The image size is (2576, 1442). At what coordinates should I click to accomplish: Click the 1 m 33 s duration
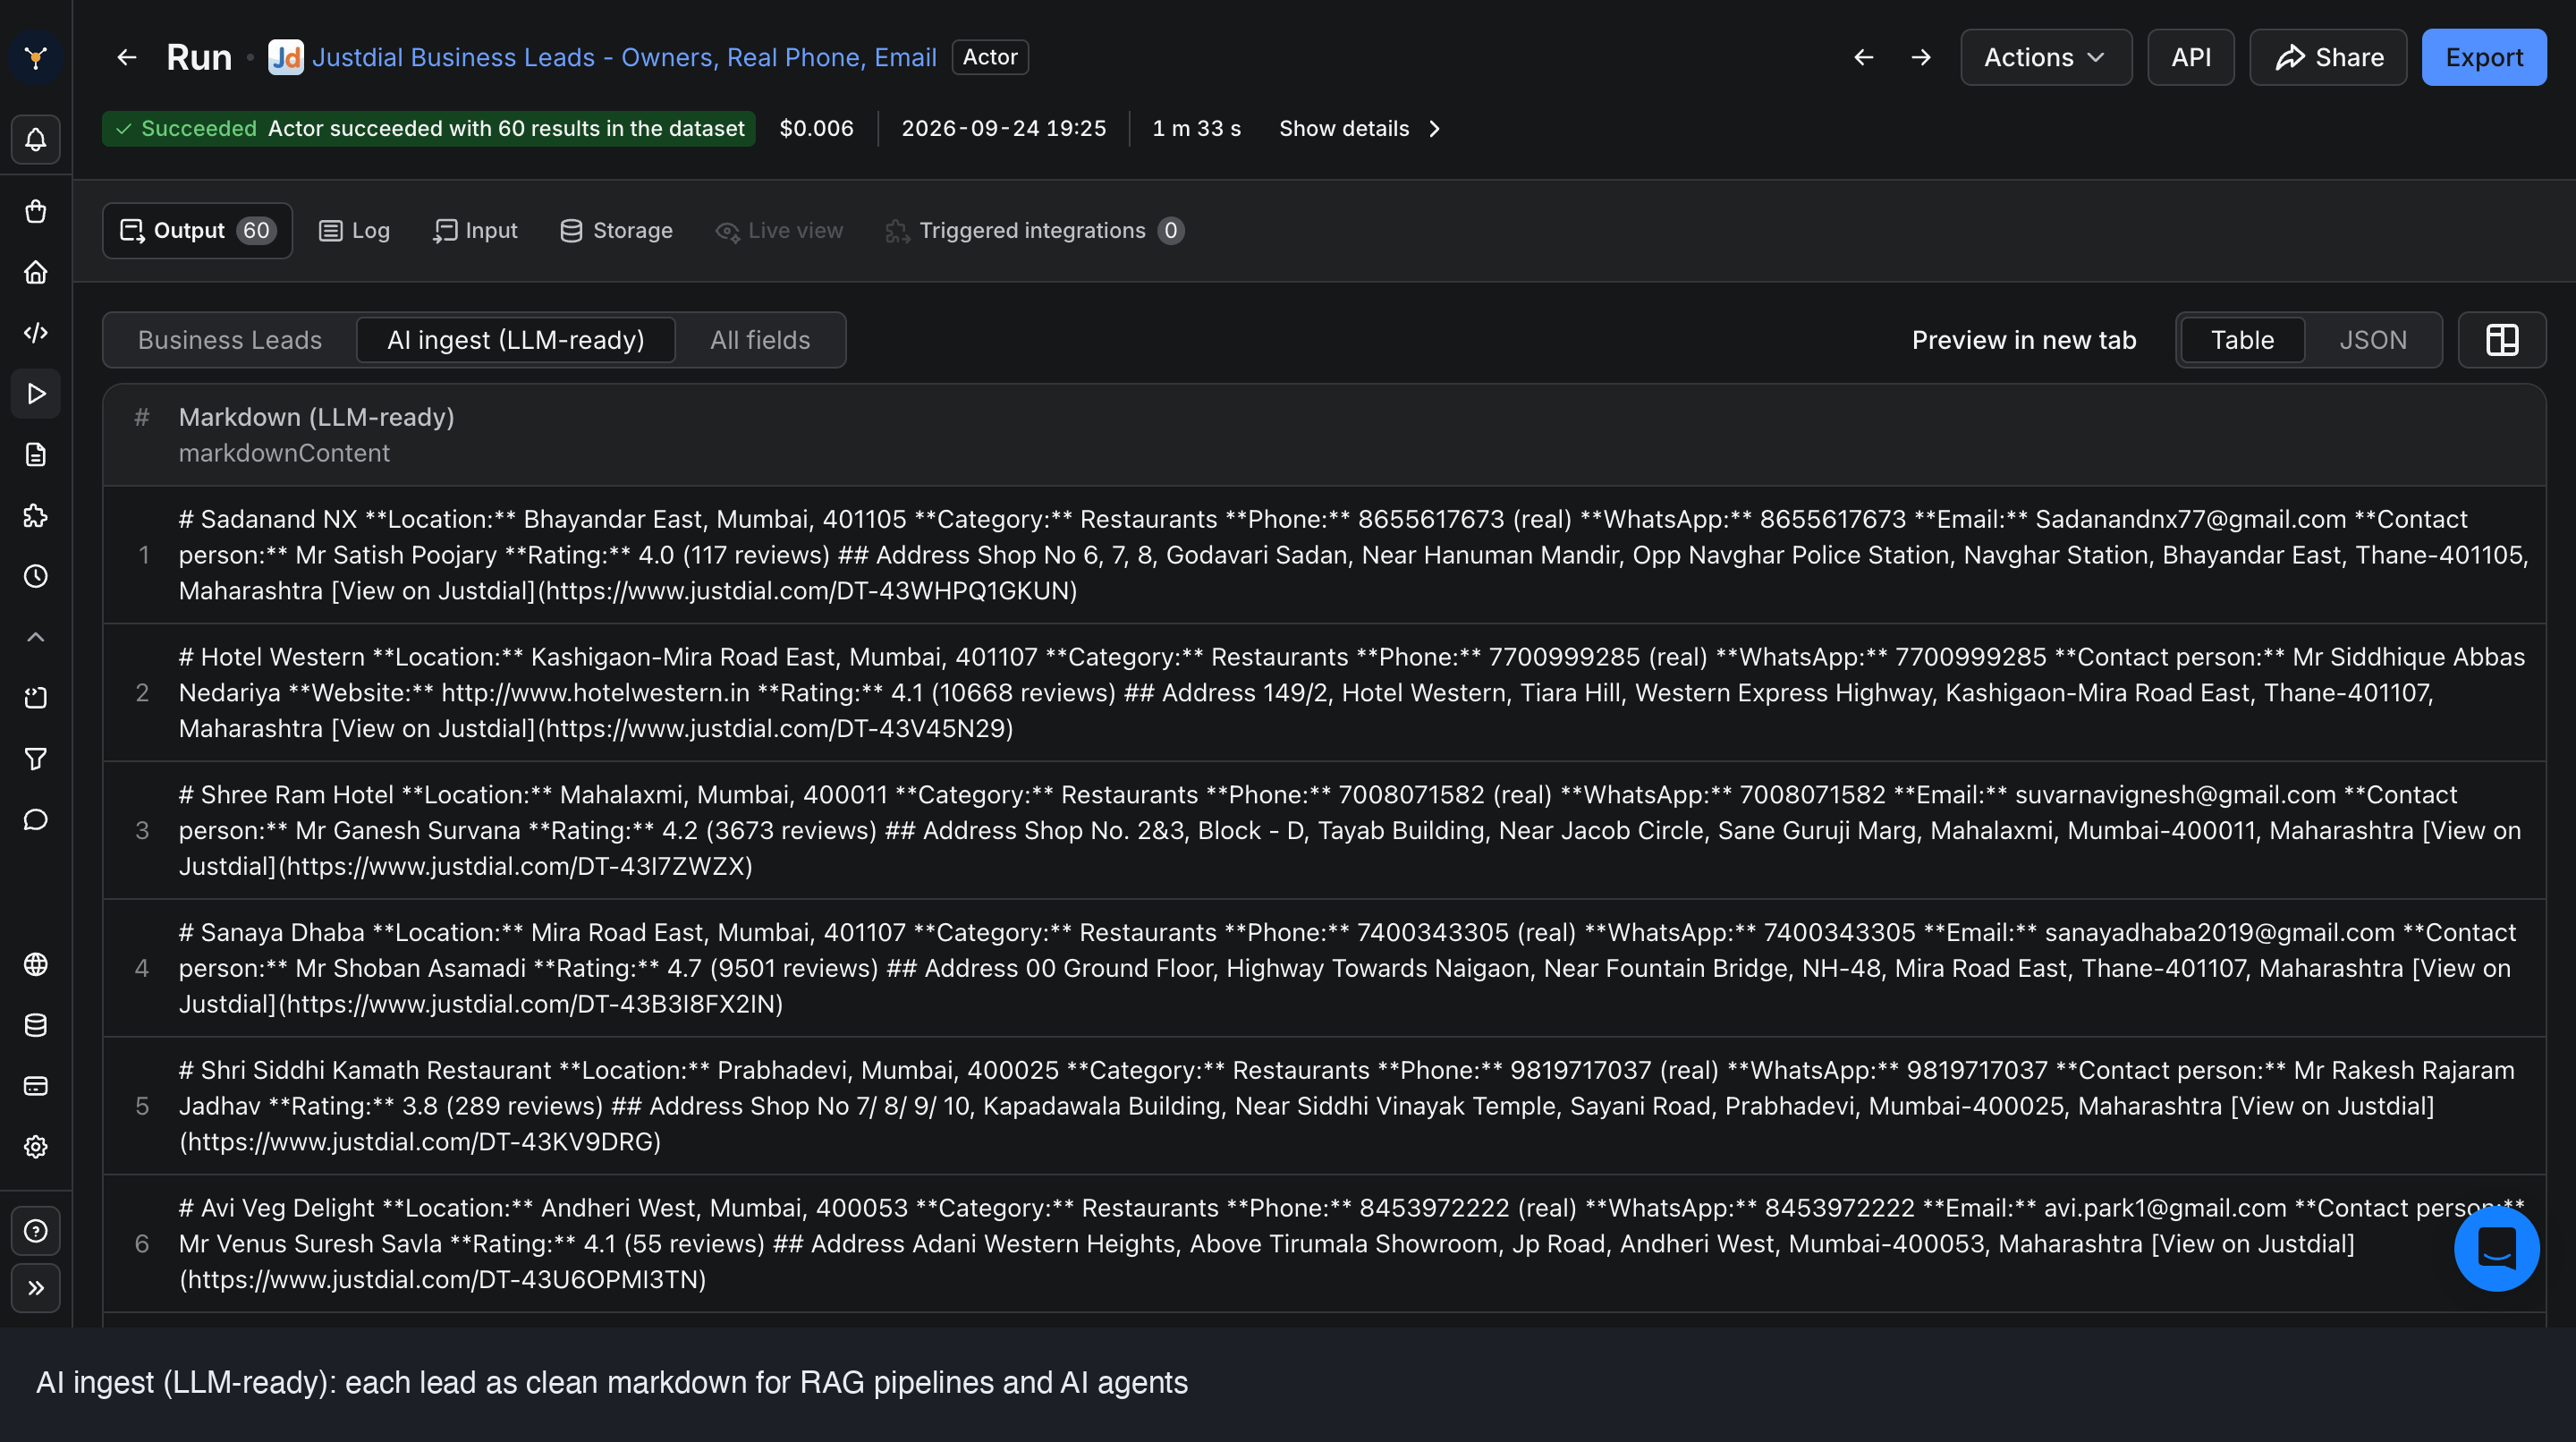coord(1196,128)
